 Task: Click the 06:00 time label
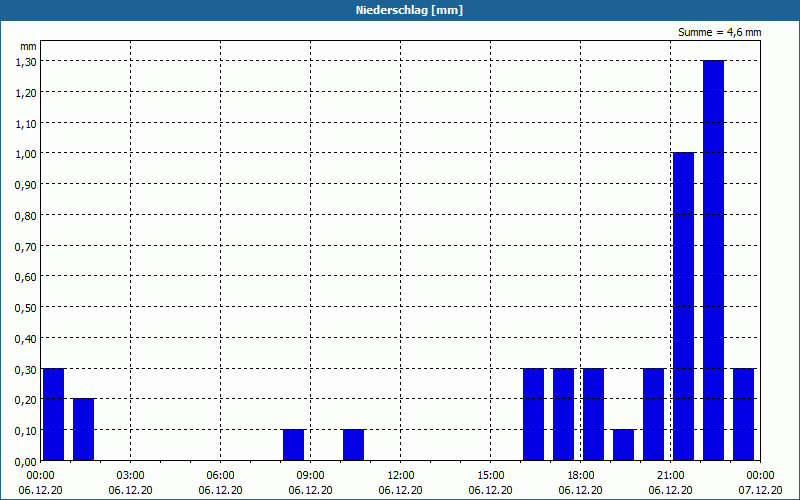click(220, 476)
